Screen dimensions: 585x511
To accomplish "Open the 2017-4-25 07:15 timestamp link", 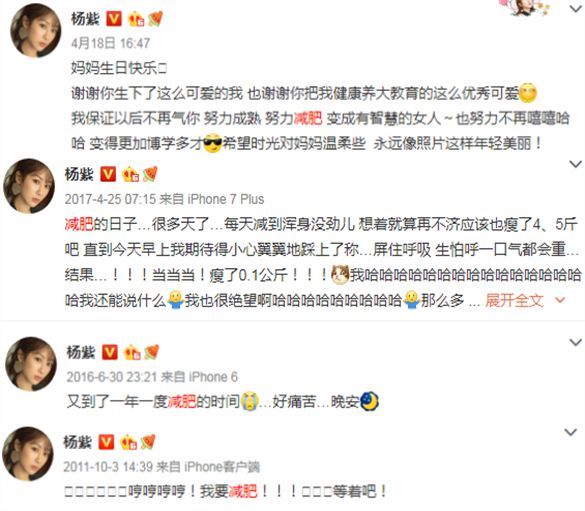I will pos(110,199).
